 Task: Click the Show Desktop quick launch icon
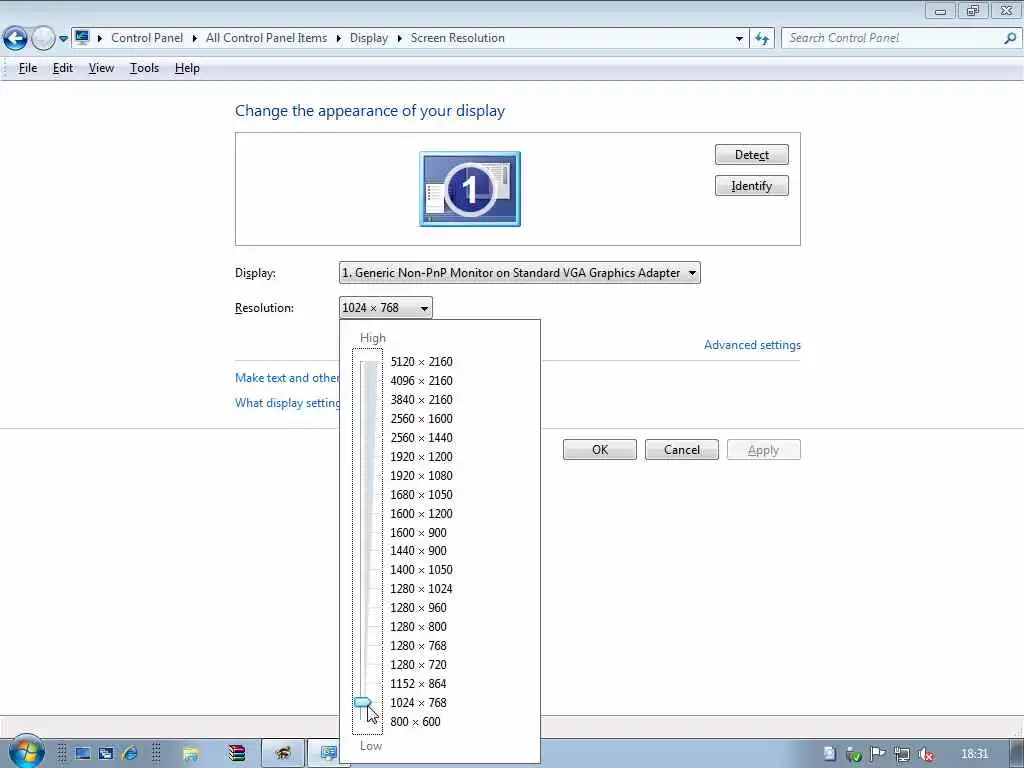pos(83,754)
